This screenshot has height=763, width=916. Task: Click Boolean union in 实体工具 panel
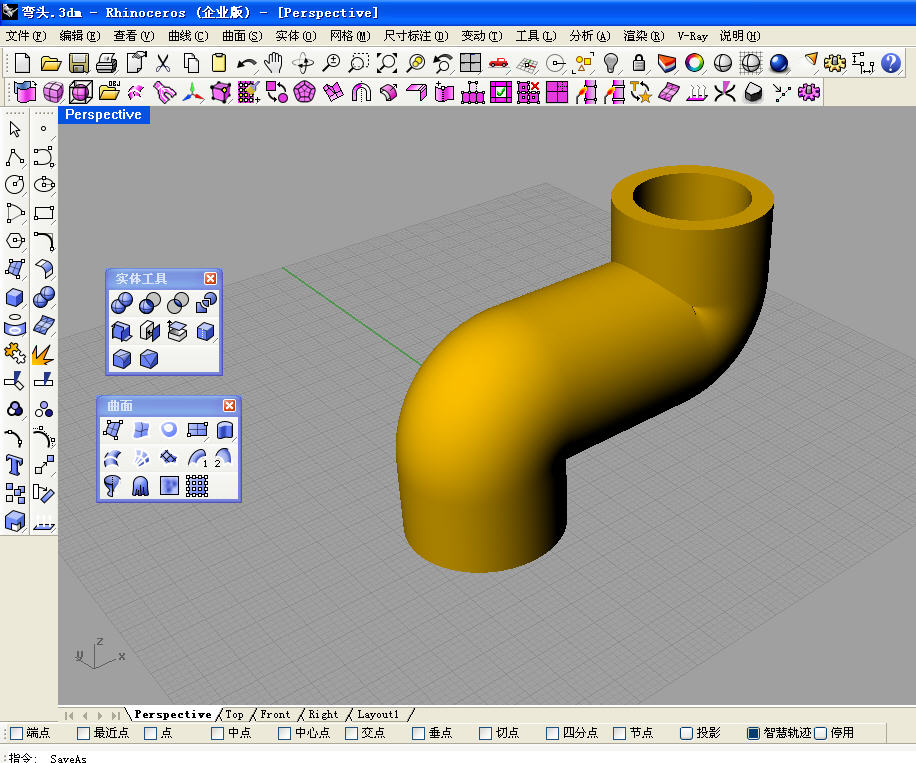pyautogui.click(x=122, y=303)
